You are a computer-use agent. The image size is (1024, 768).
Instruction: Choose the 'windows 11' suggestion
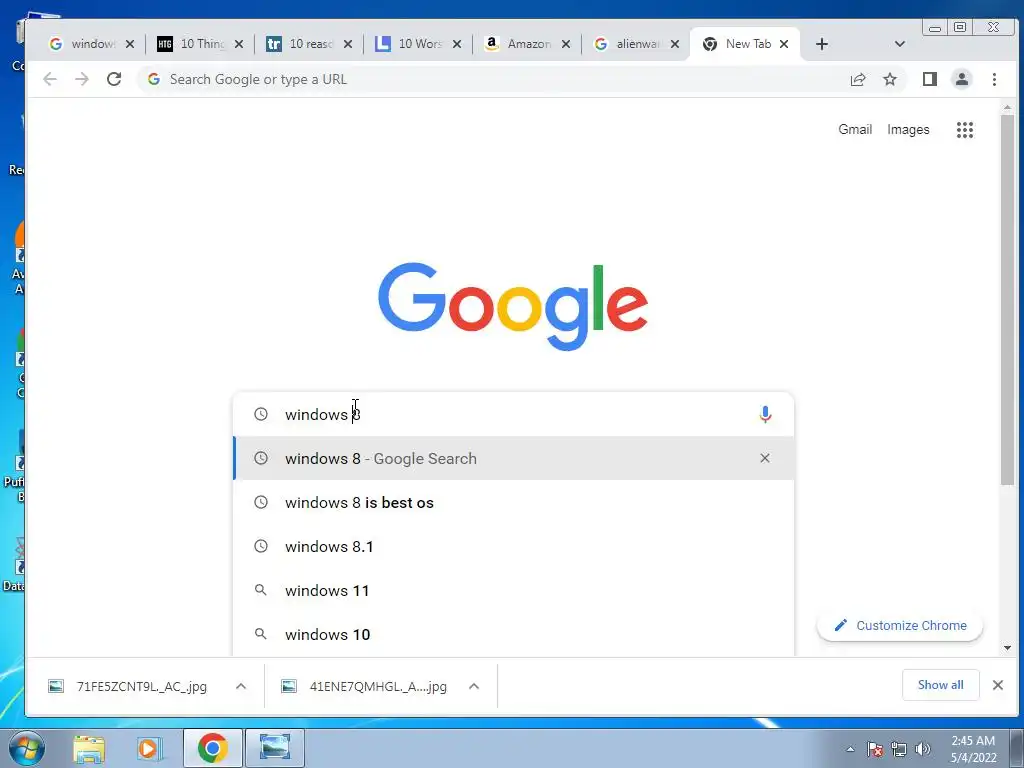tap(513, 590)
